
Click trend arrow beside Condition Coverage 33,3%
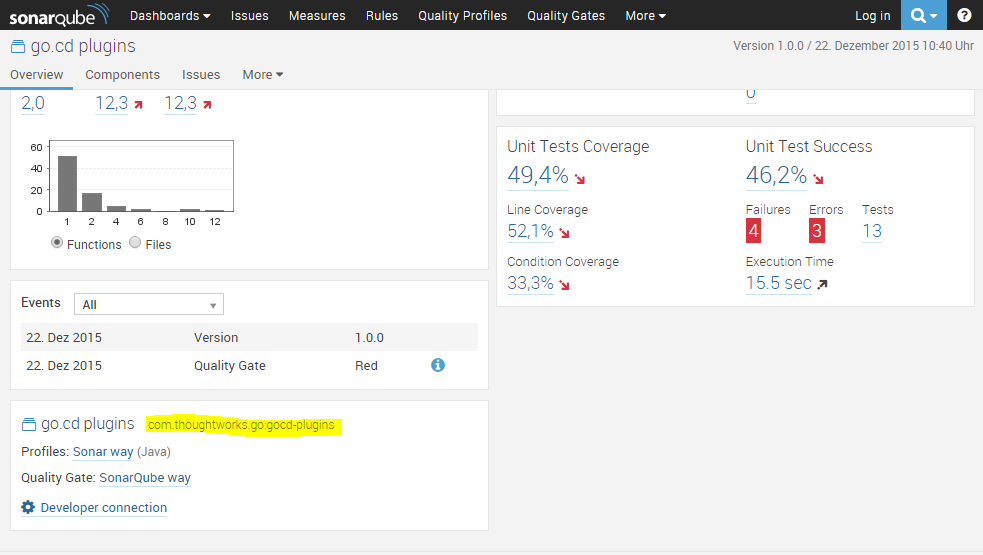[x=564, y=286]
